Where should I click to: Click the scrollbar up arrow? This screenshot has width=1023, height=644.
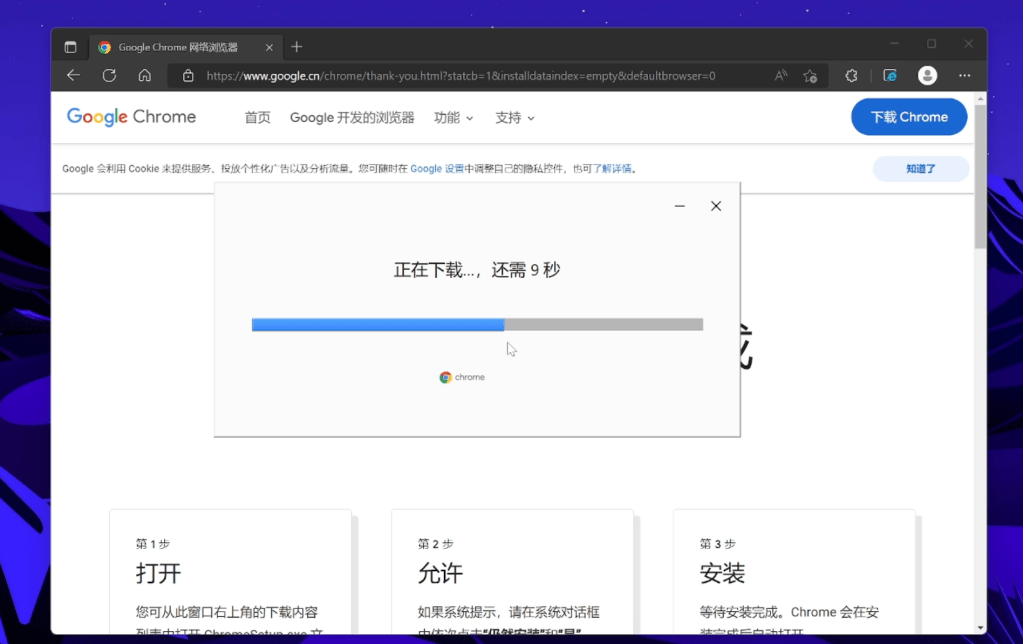point(981,99)
